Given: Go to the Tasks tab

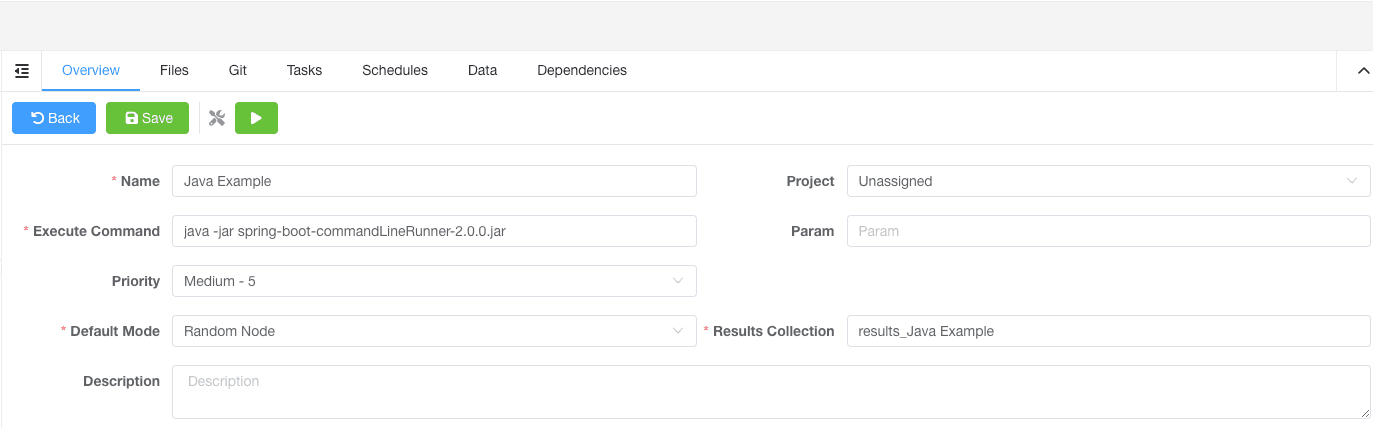Looking at the screenshot, I should click(304, 71).
